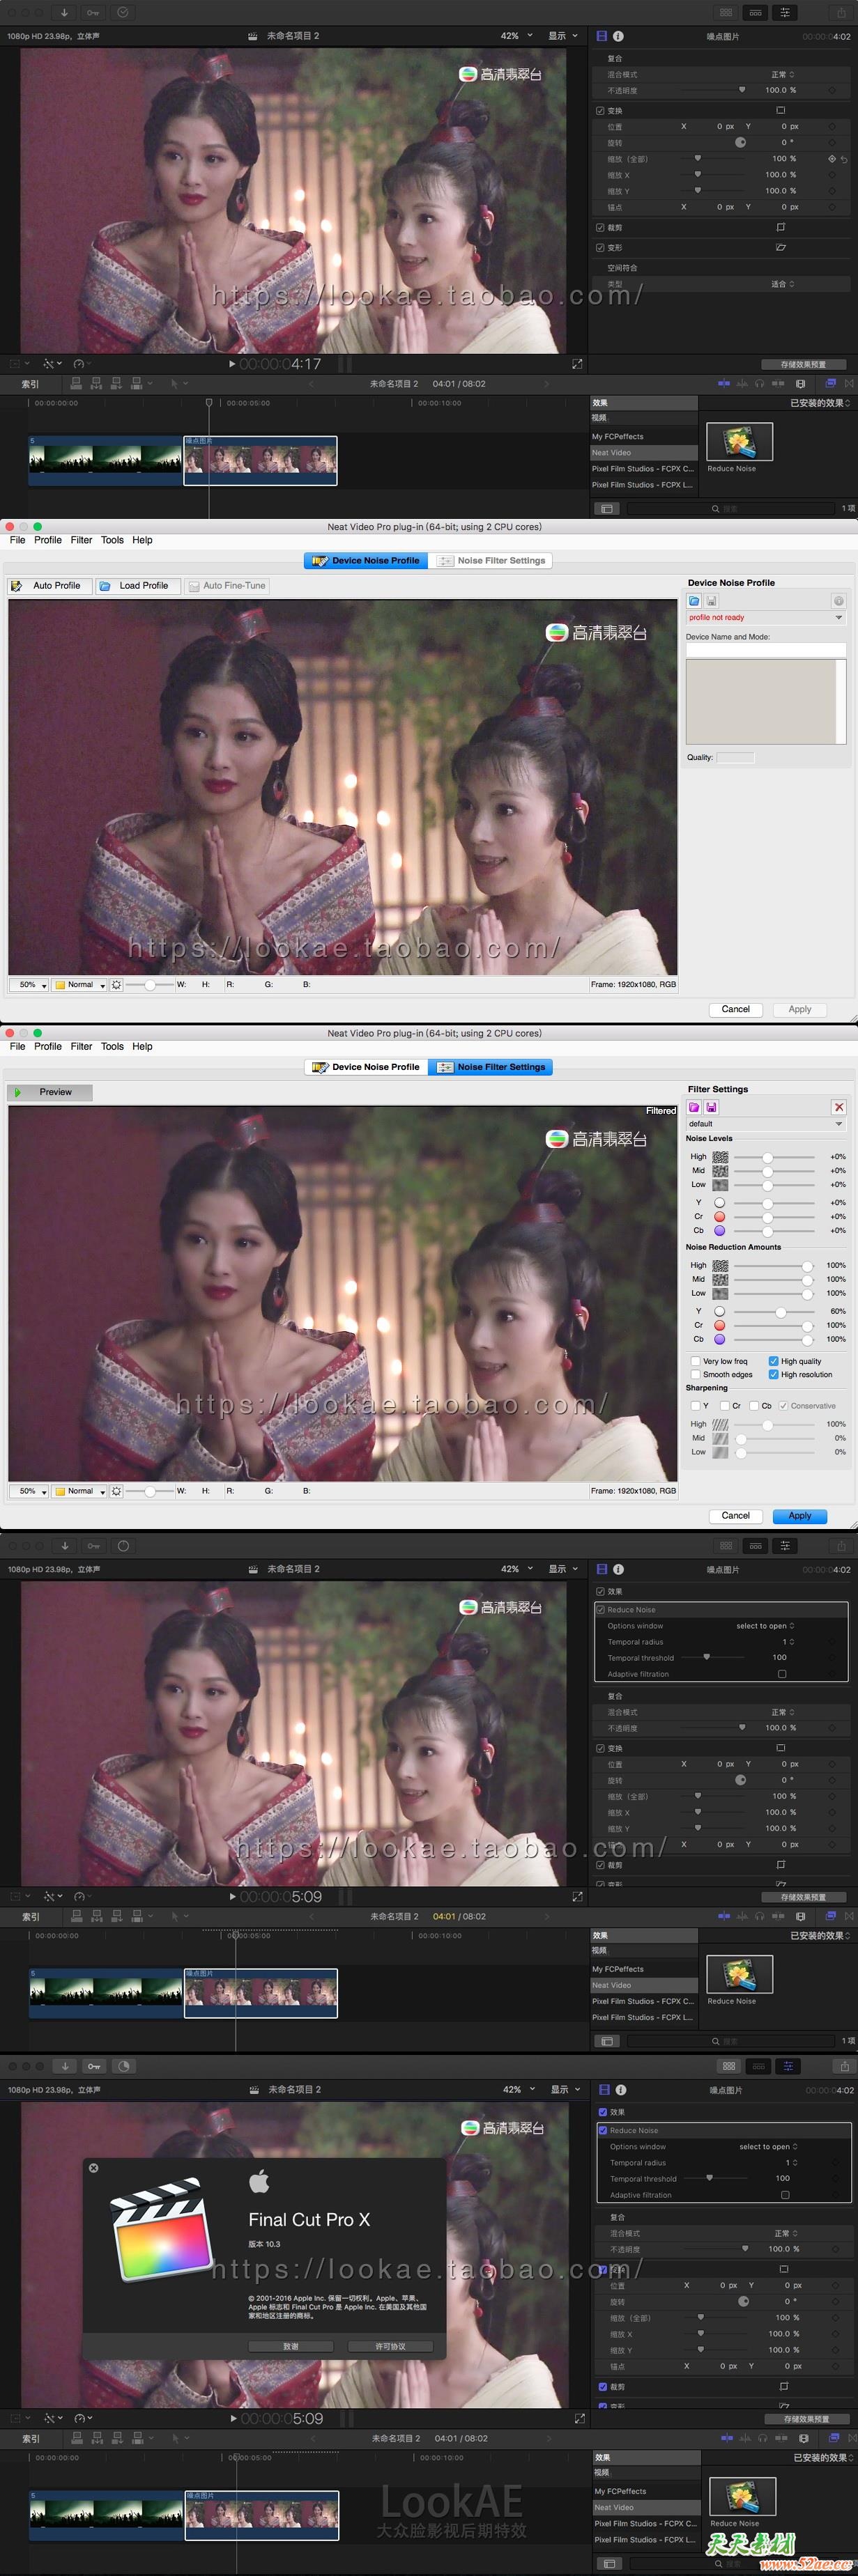Click the fullscreen viewer expand icon

tap(577, 364)
